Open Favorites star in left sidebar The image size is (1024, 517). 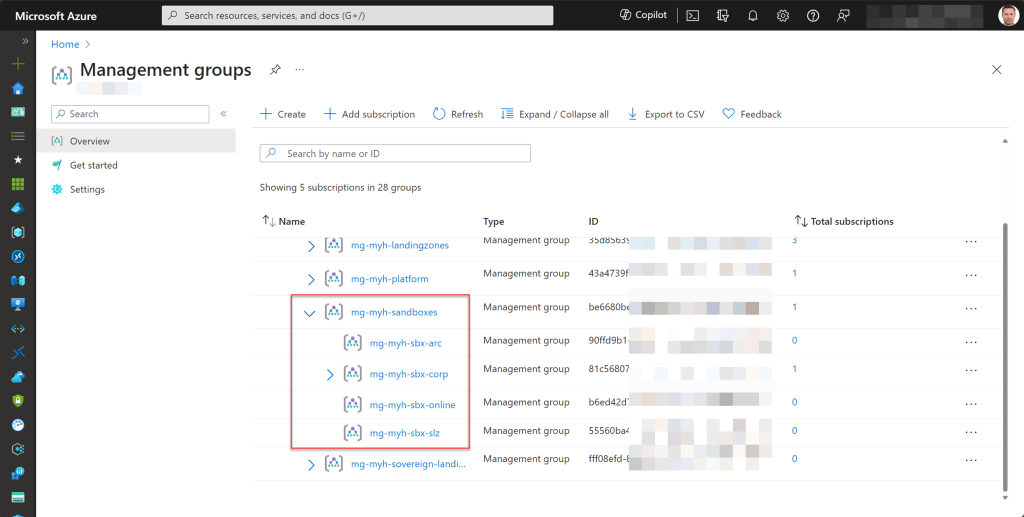(17, 160)
